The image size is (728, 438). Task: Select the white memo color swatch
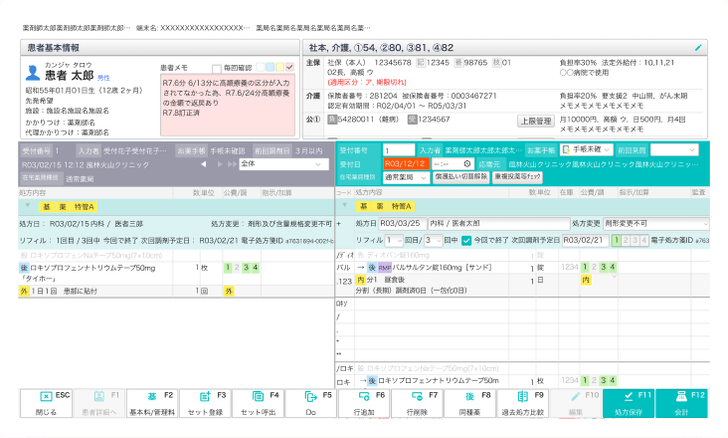(x=261, y=67)
